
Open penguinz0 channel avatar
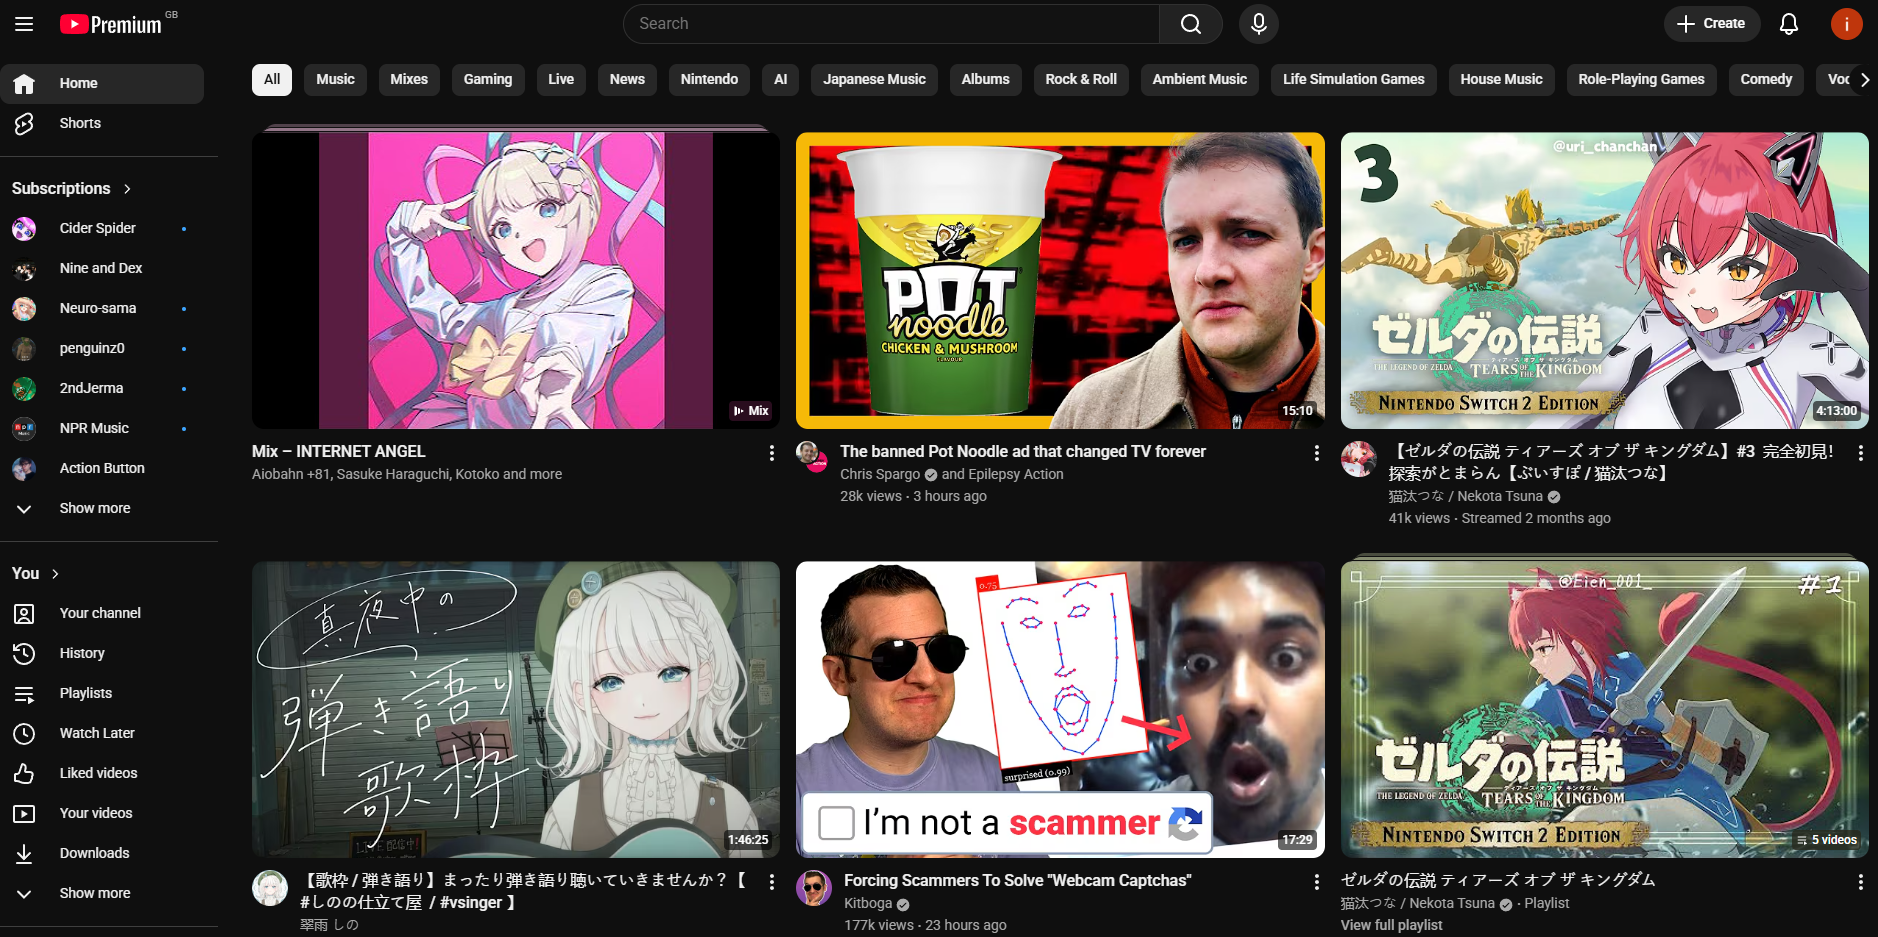(x=24, y=348)
